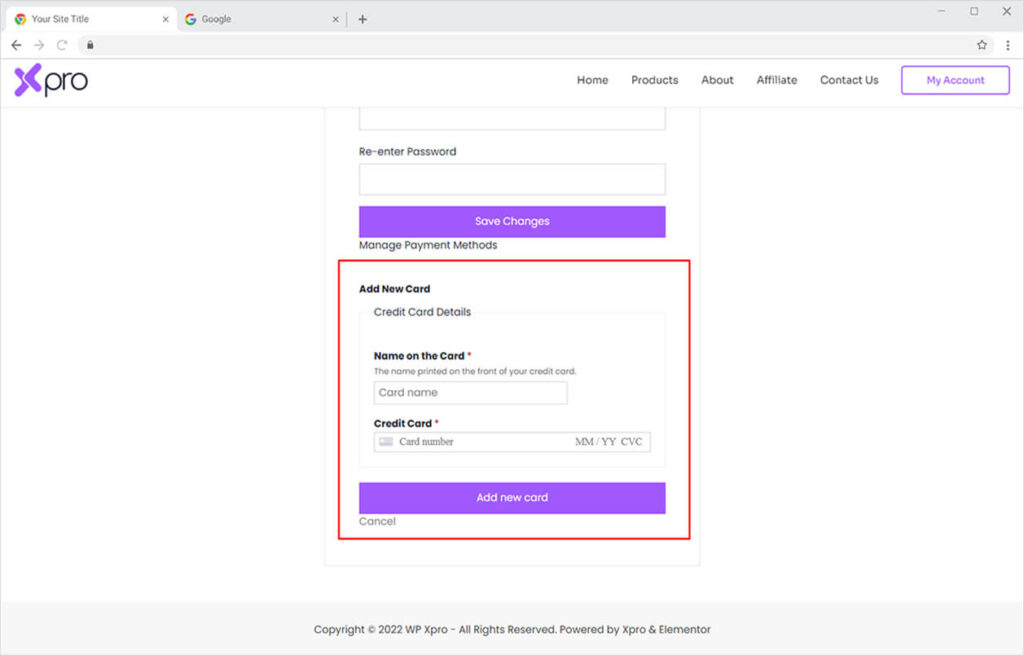Screen dimensions: 1024x655
Task: Navigate to Affiliate in header
Action: coord(777,80)
